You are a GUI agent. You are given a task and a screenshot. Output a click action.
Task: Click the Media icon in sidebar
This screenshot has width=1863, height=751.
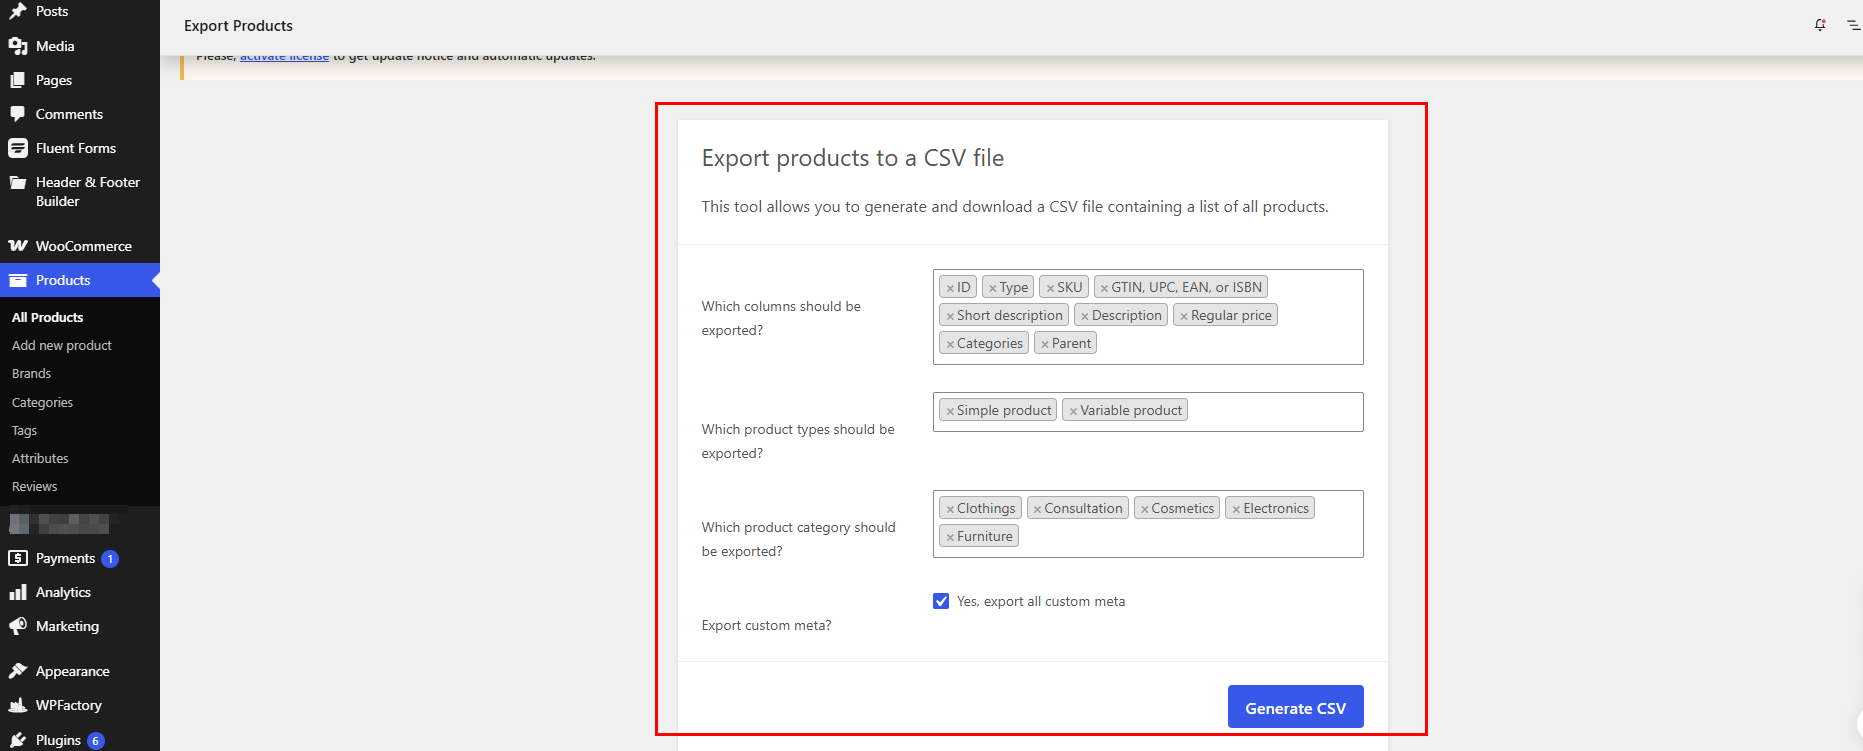18,46
